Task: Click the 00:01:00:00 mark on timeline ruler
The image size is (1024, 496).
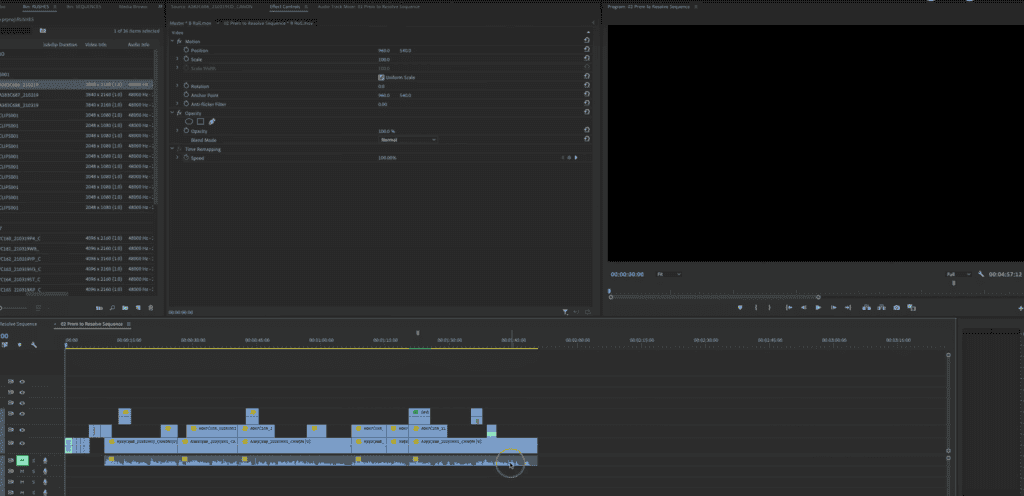Action: pos(322,340)
